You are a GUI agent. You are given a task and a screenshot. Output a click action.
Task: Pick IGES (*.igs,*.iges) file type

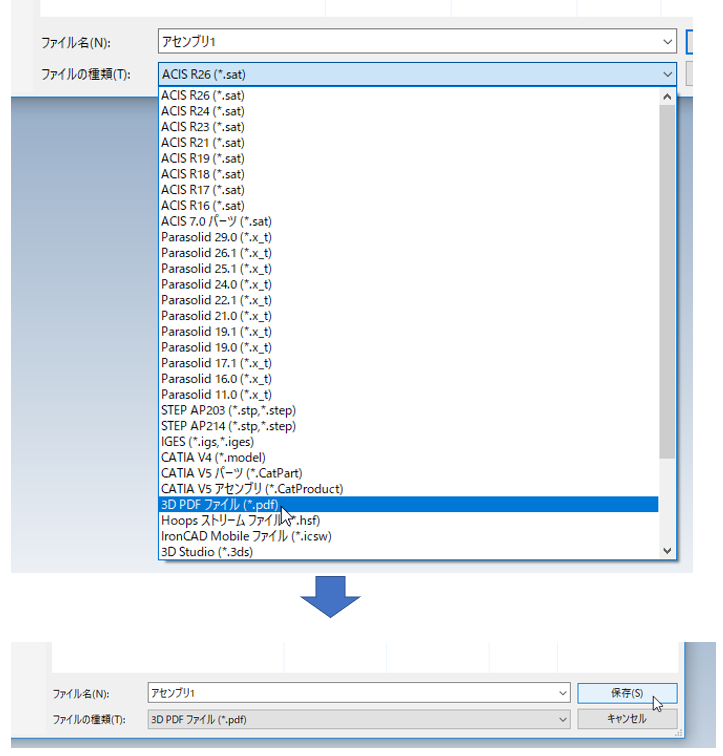[408, 442]
